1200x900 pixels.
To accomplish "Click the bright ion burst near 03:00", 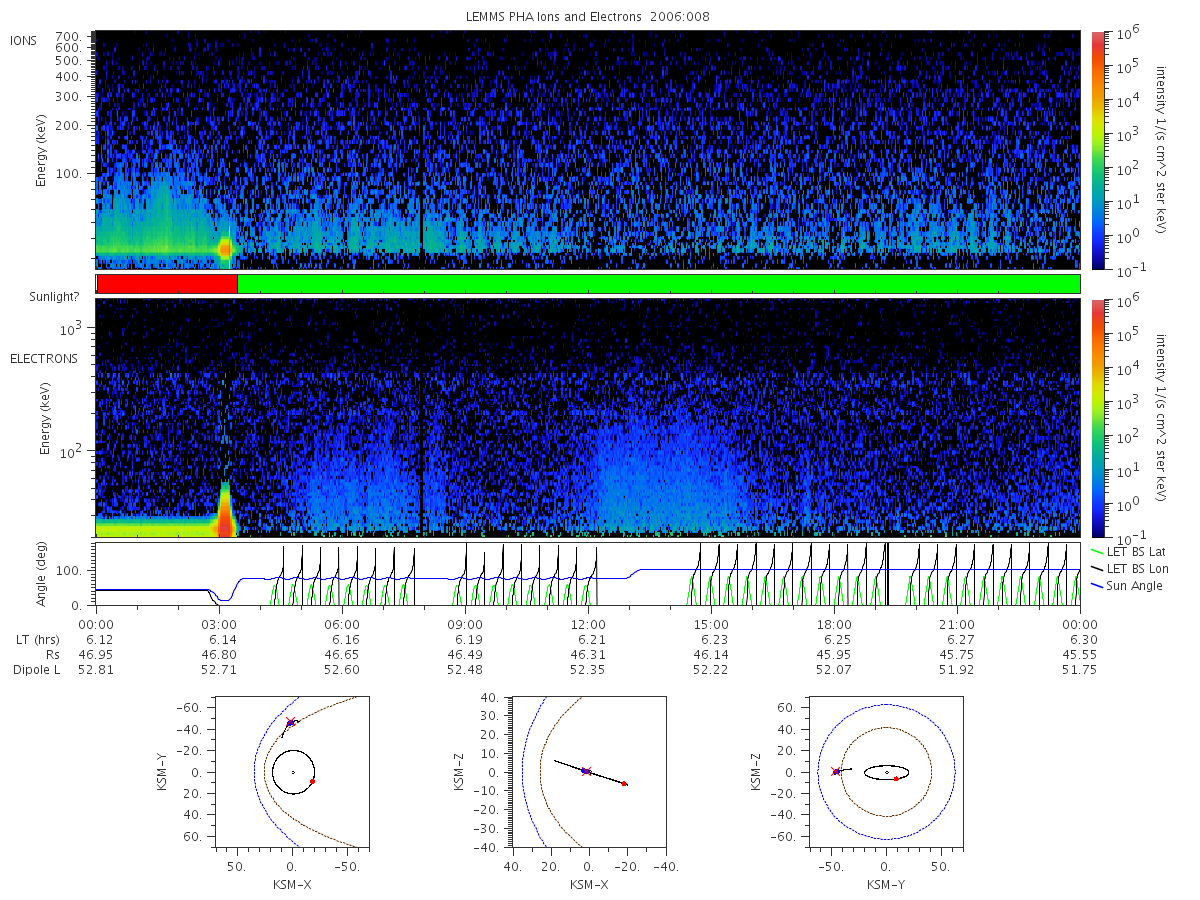I will pos(225,248).
